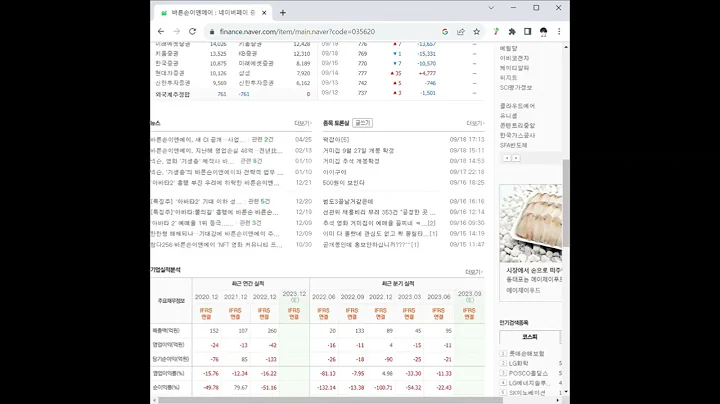Share this page via address bar icon

click(461, 31)
